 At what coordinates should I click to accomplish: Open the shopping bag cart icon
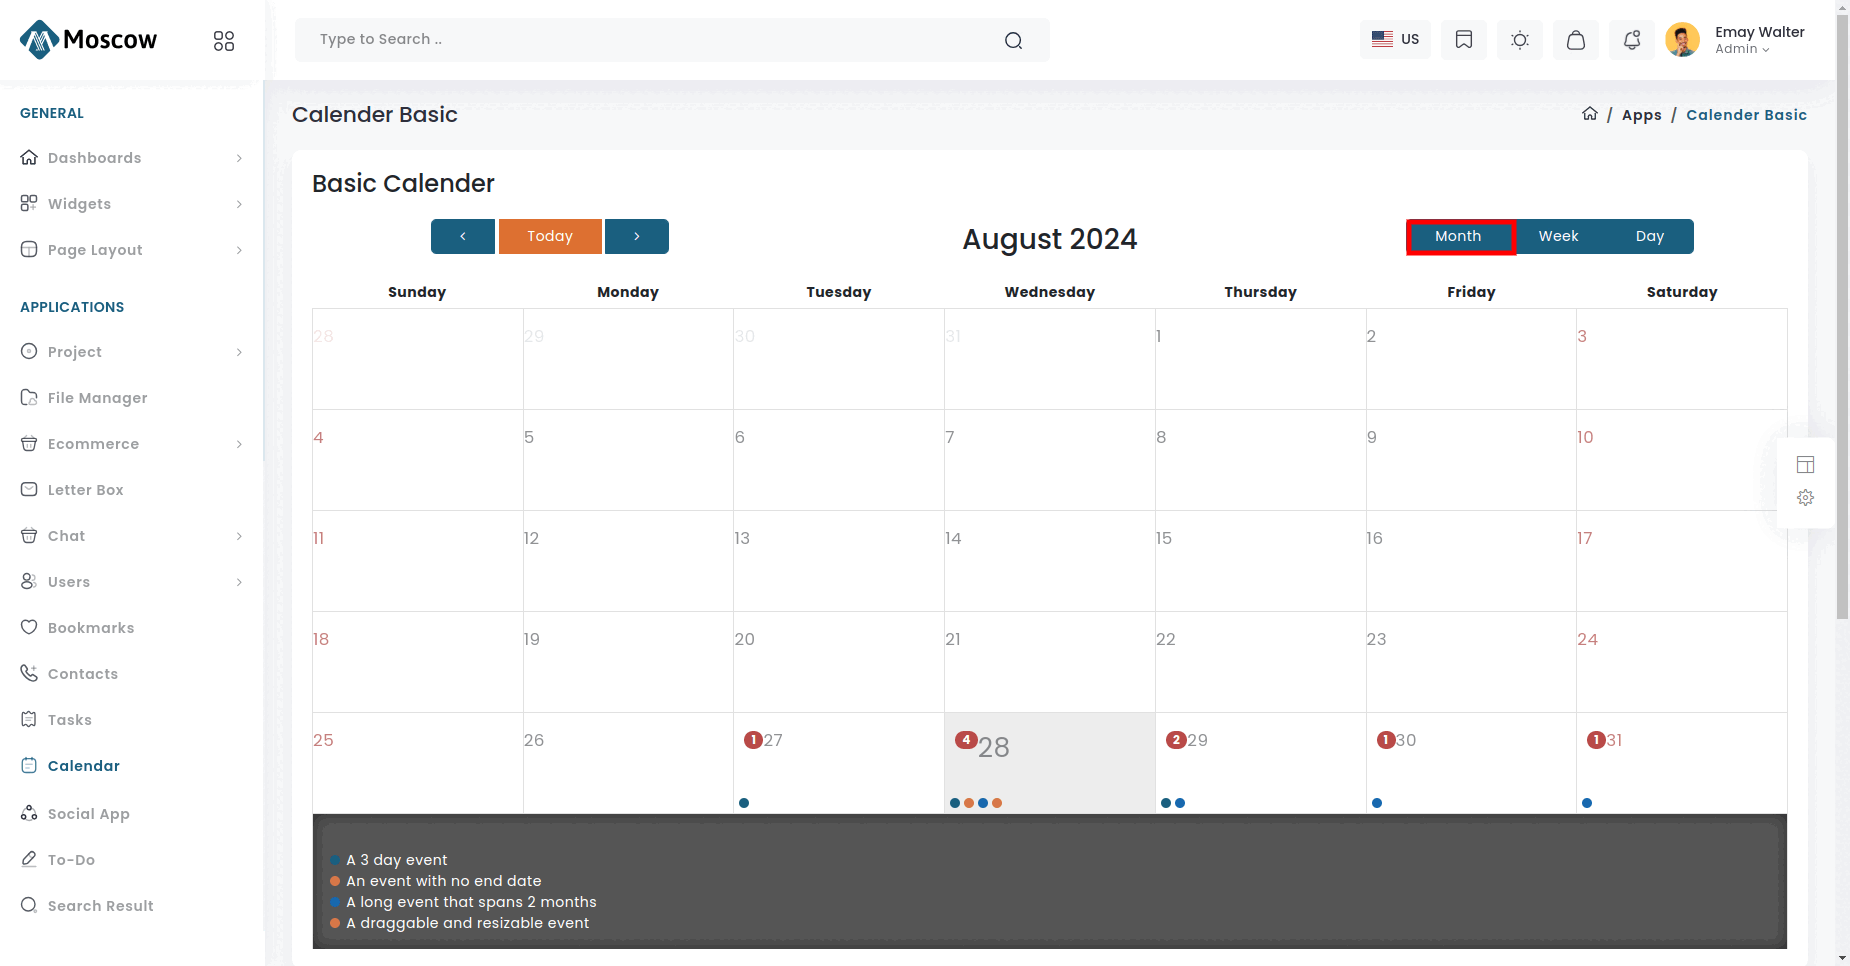pos(1575,40)
